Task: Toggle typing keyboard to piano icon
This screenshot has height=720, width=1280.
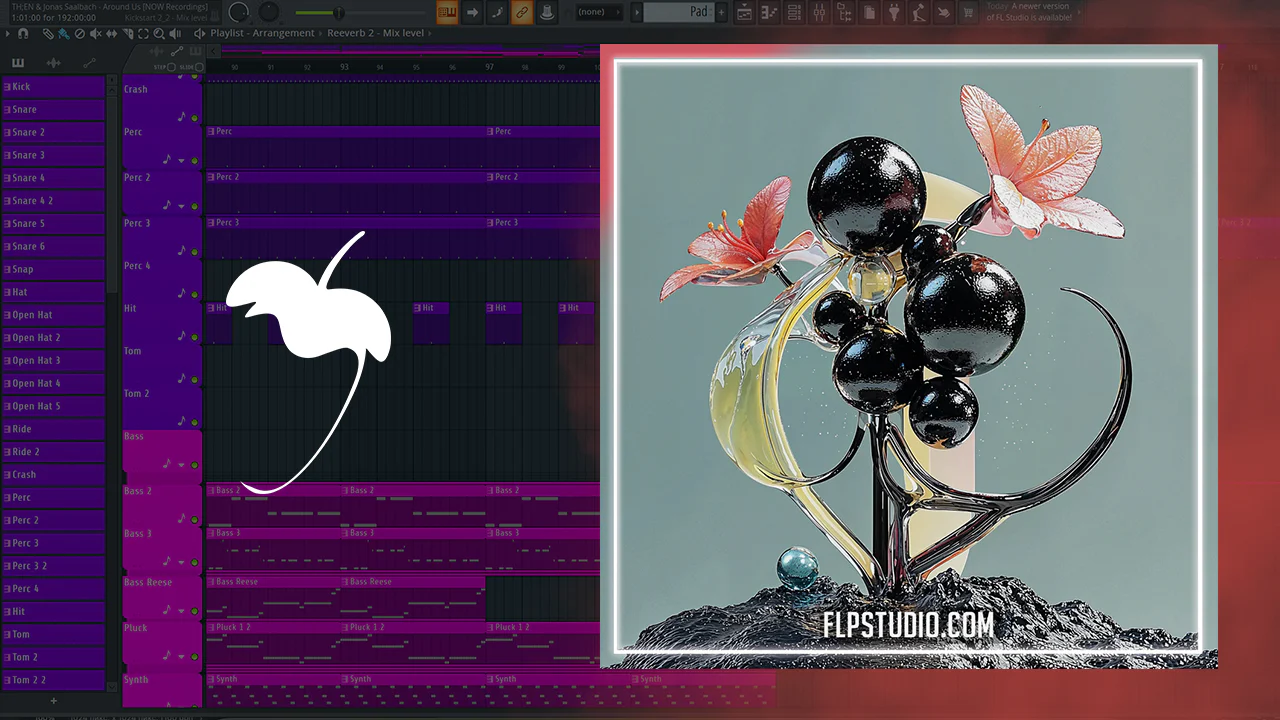Action: (447, 12)
